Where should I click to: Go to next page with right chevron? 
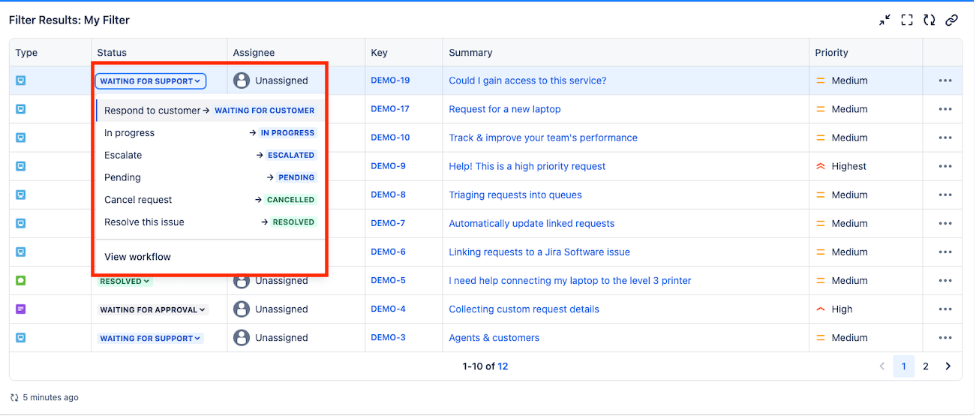click(x=948, y=366)
